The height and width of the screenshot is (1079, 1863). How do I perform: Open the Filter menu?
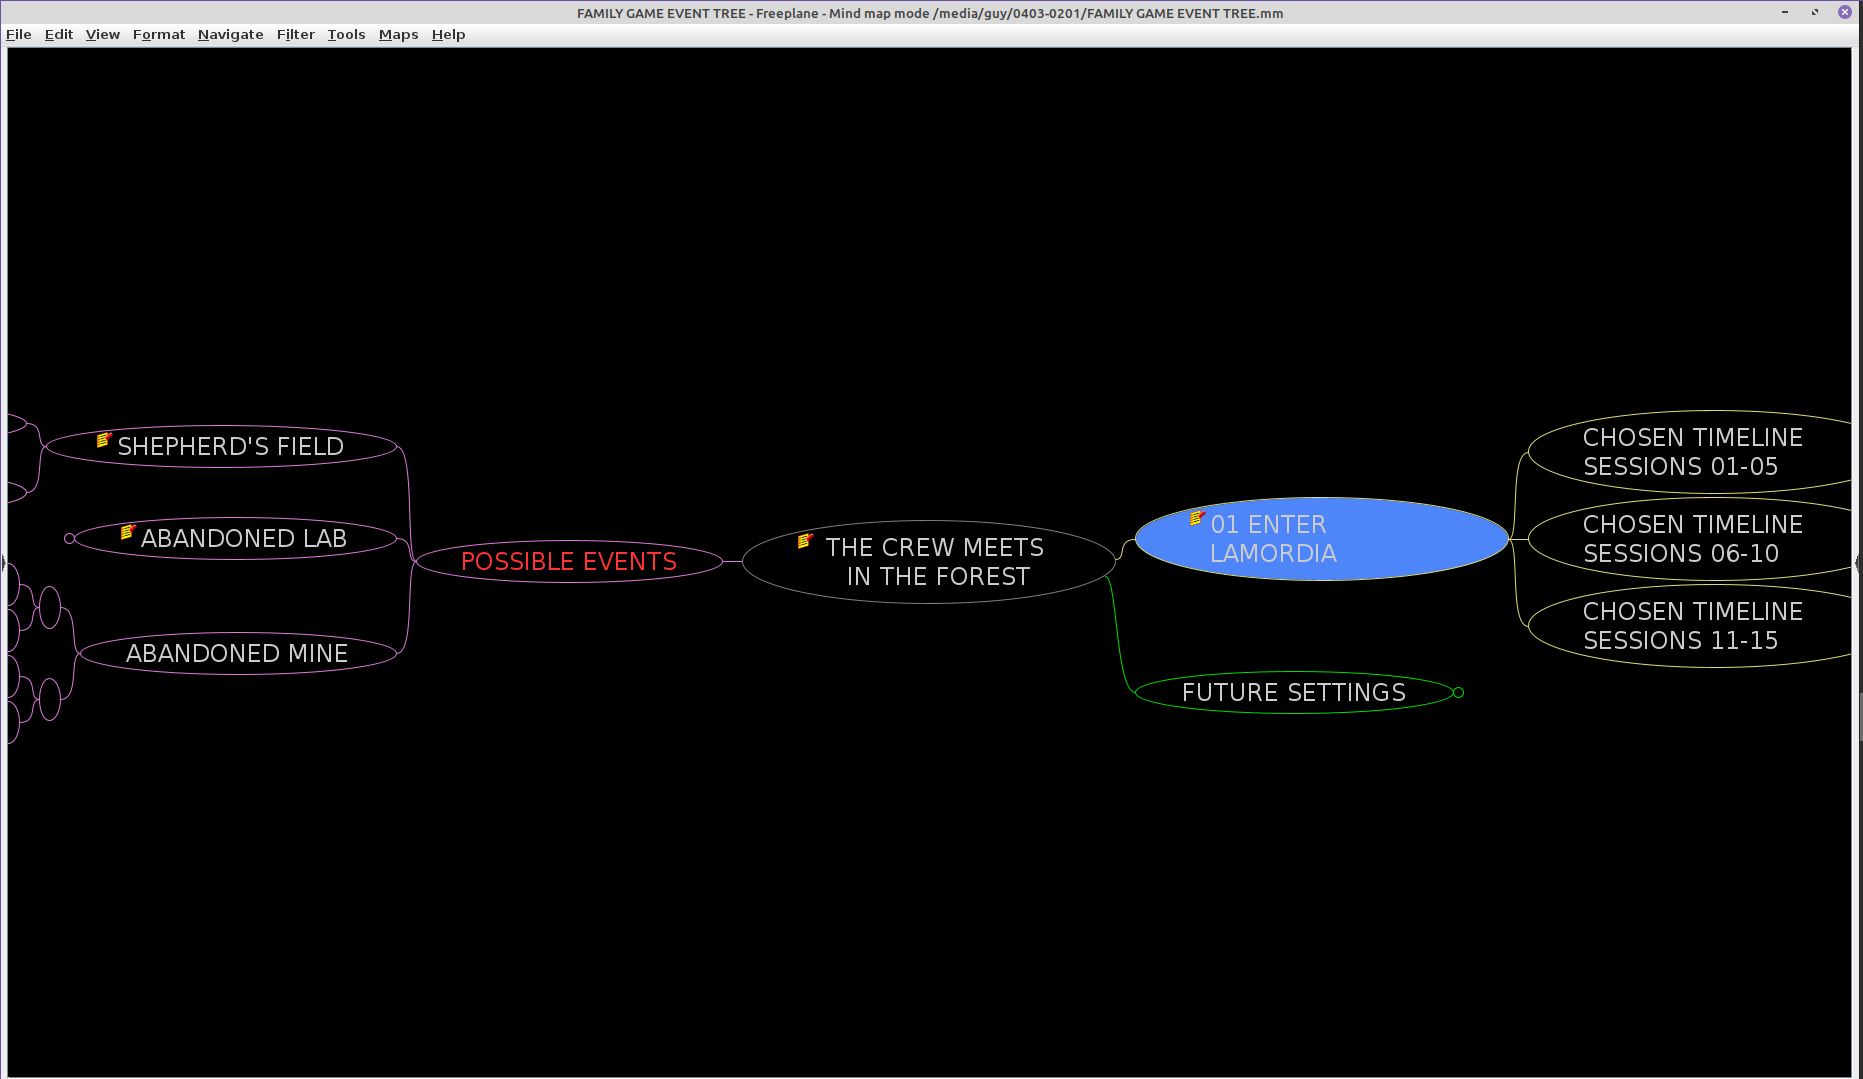295,34
